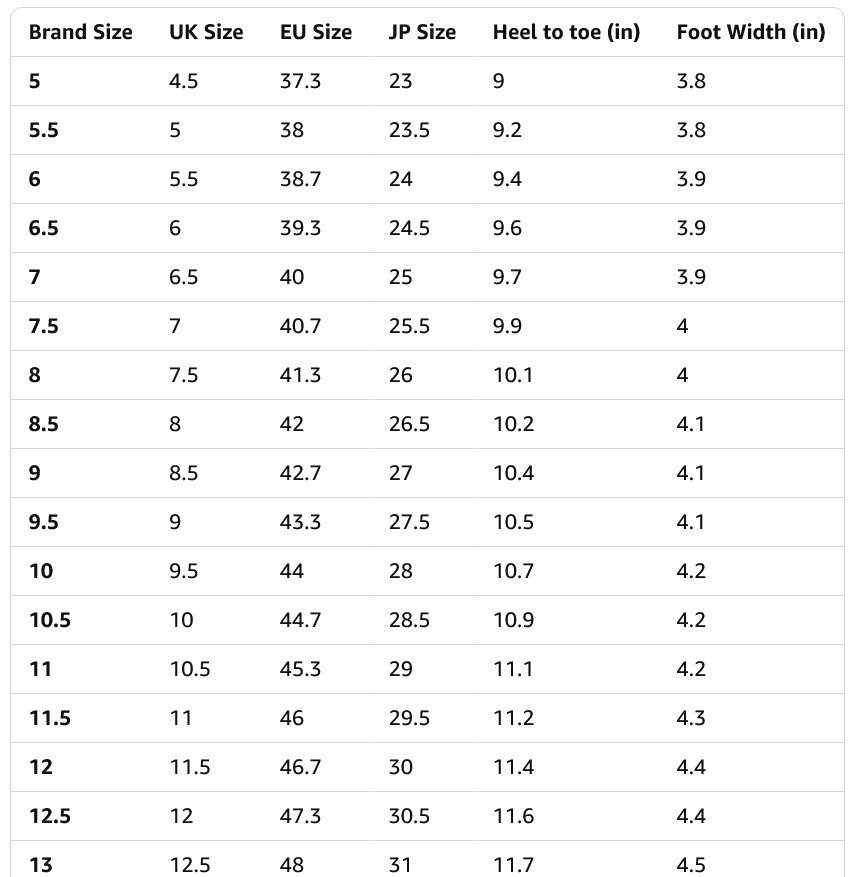Click the EU Size column header
The image size is (852, 877).
tap(316, 32)
